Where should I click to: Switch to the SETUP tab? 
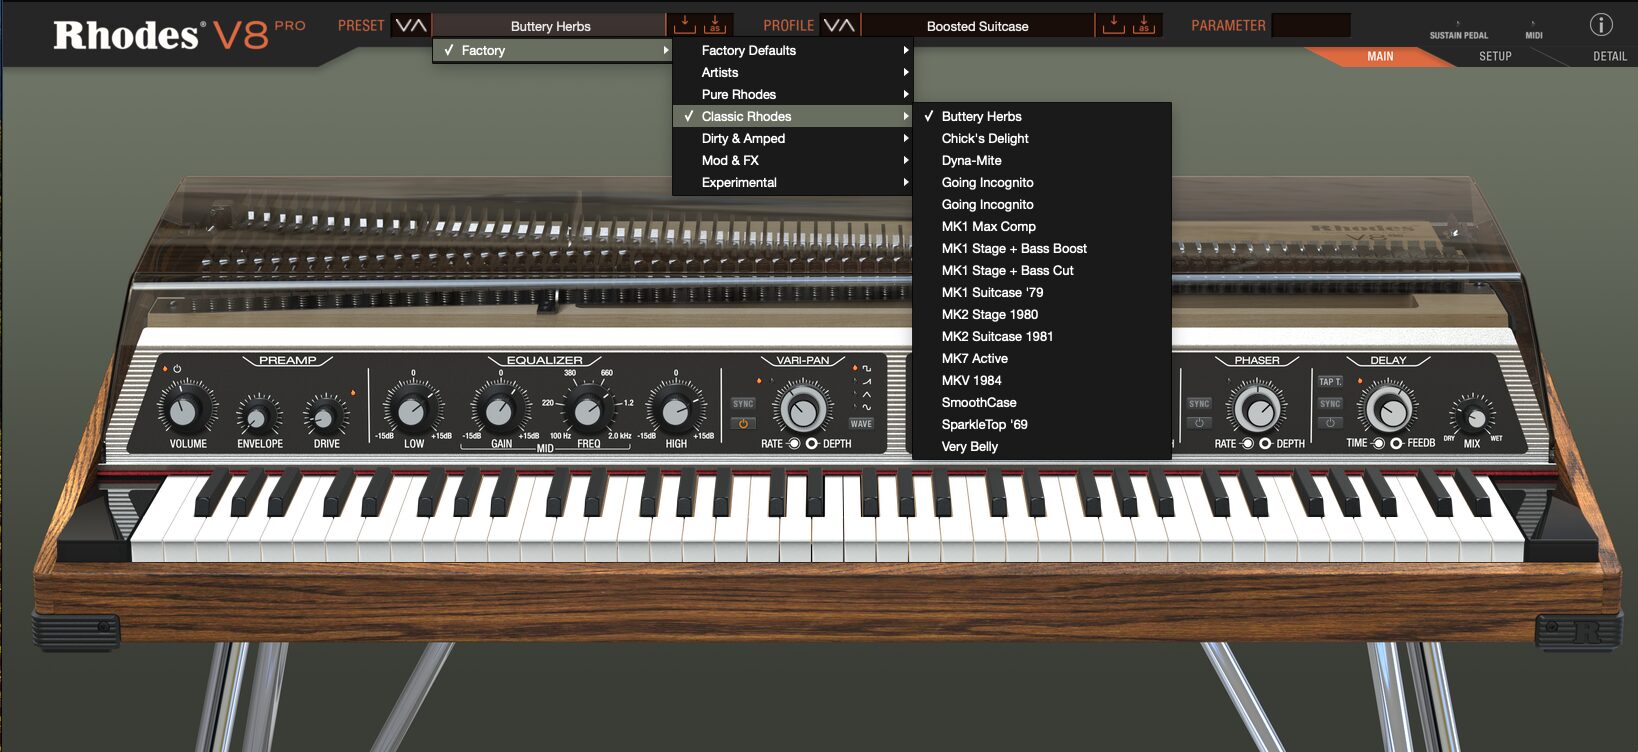point(1495,57)
